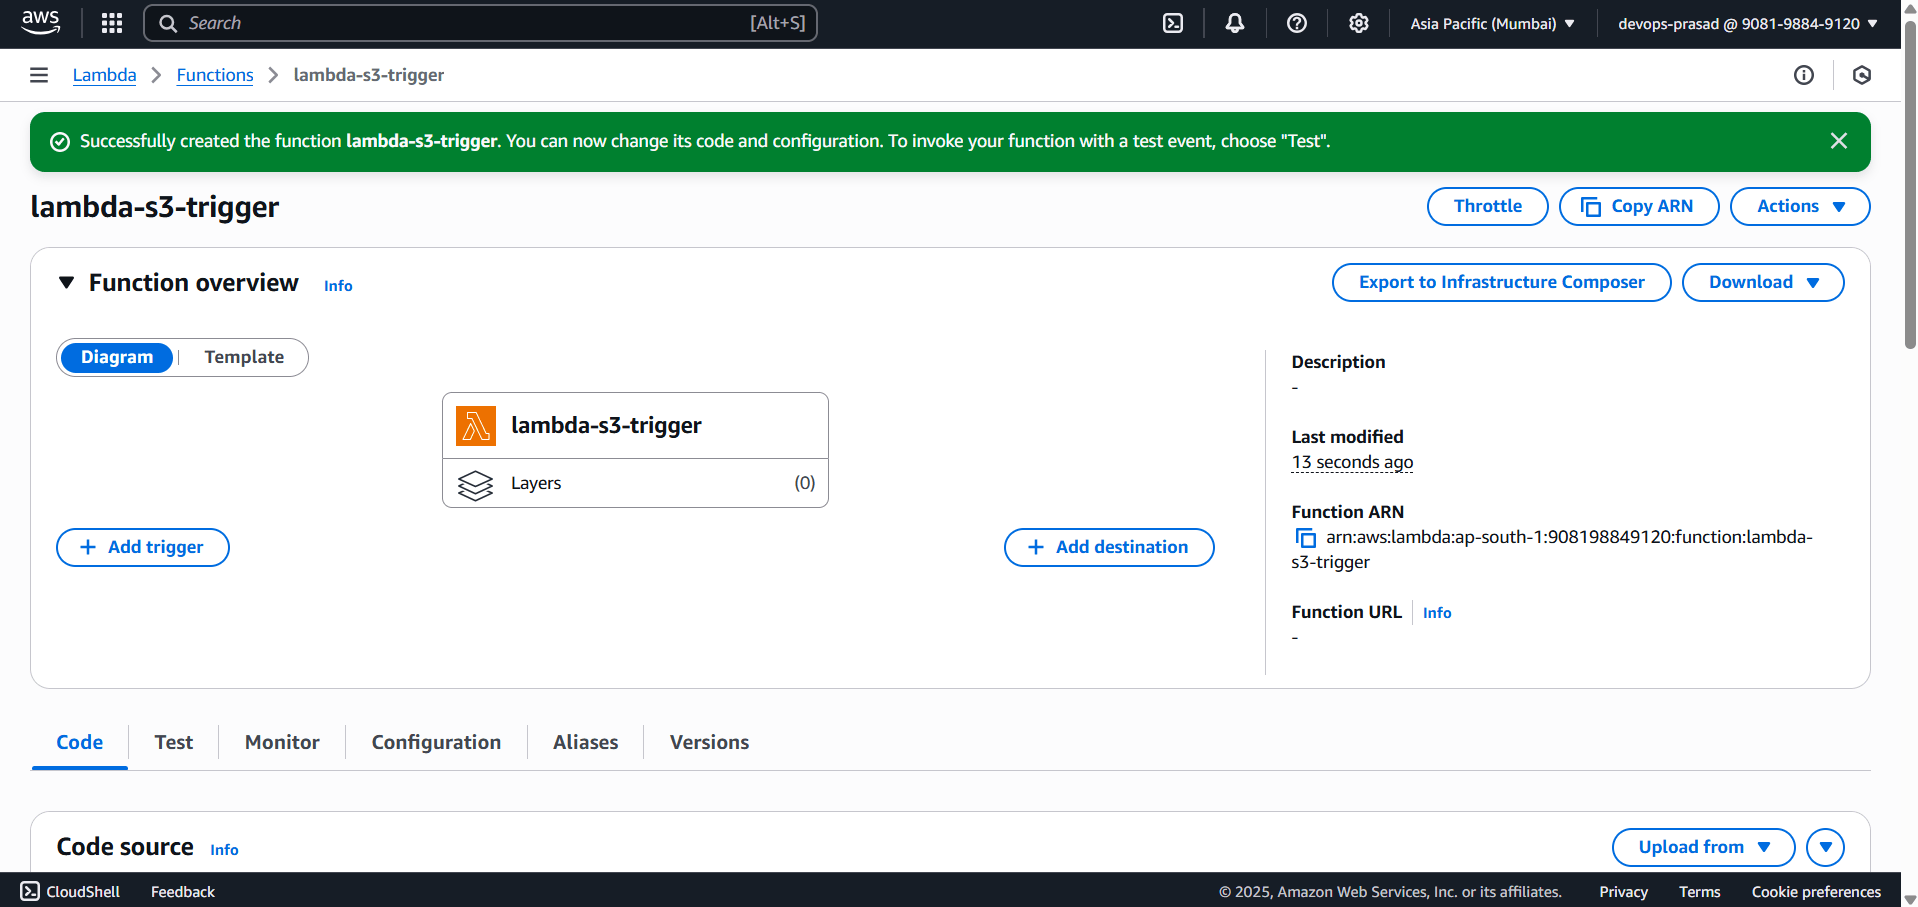The width and height of the screenshot is (1918, 907).
Task: Open the Upload from dropdown
Action: (x=1703, y=847)
